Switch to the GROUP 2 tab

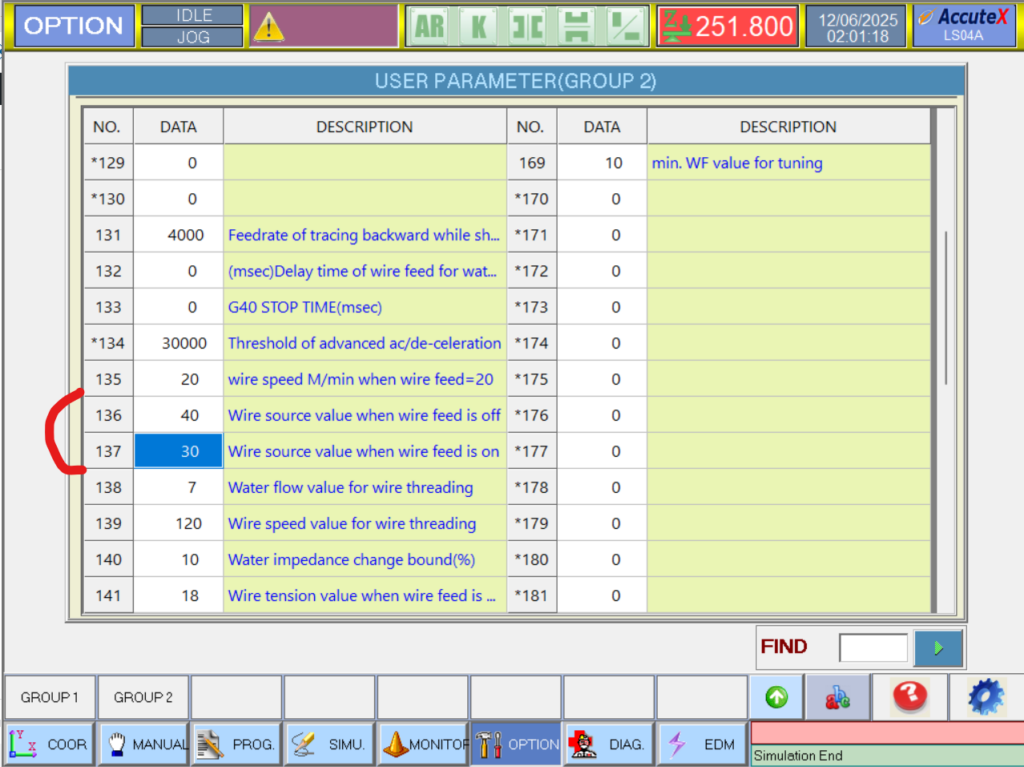click(x=143, y=697)
